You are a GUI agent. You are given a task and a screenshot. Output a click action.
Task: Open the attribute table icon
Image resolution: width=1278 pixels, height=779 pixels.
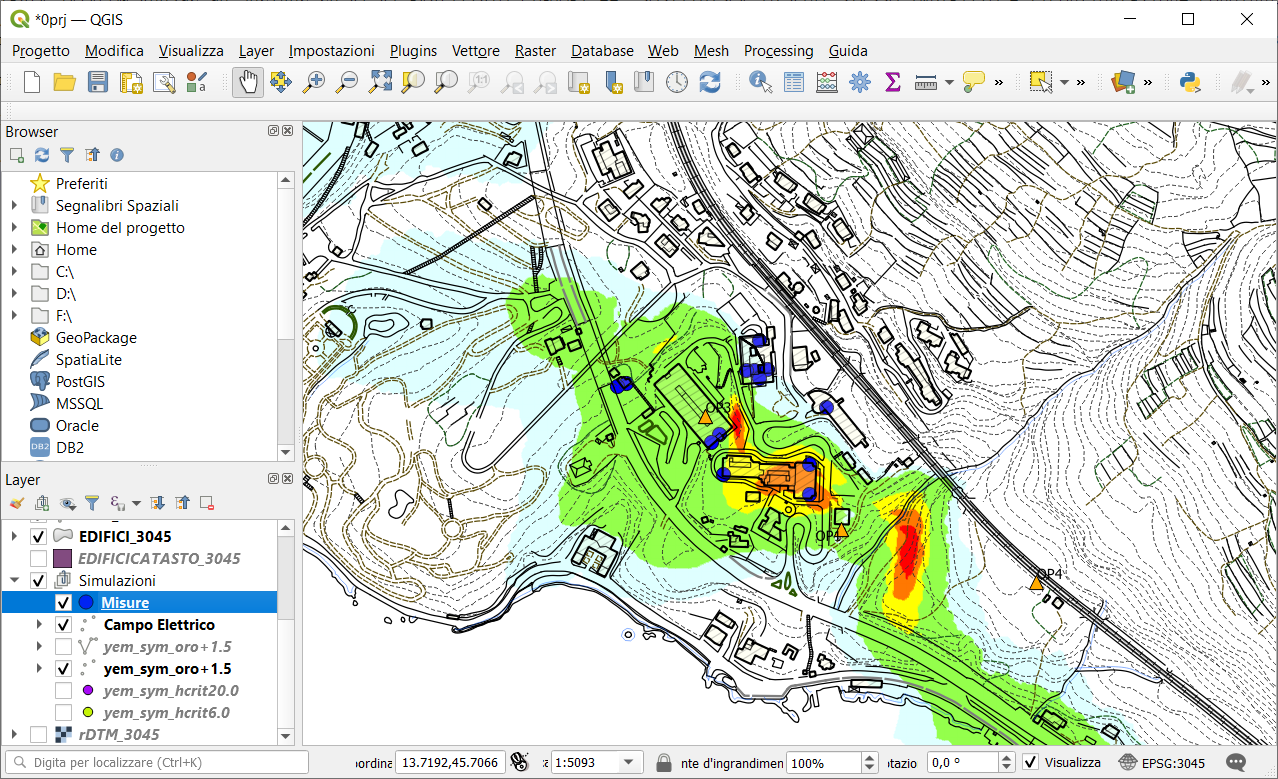click(x=794, y=82)
